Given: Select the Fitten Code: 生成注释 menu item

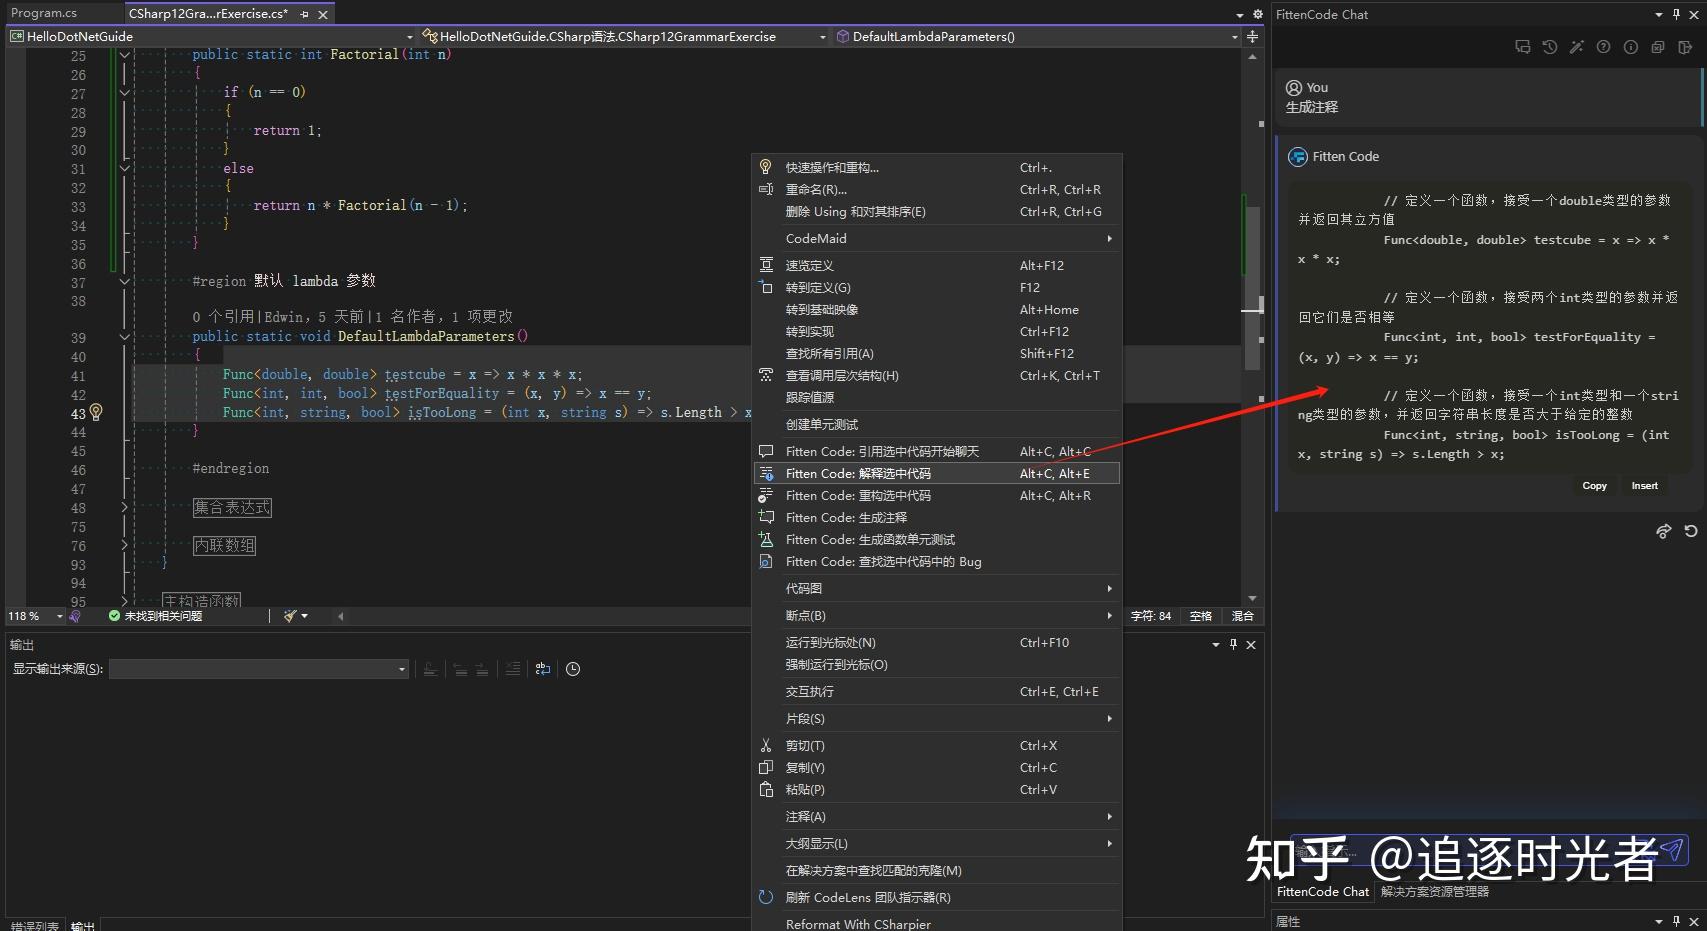Looking at the screenshot, I should 846,517.
